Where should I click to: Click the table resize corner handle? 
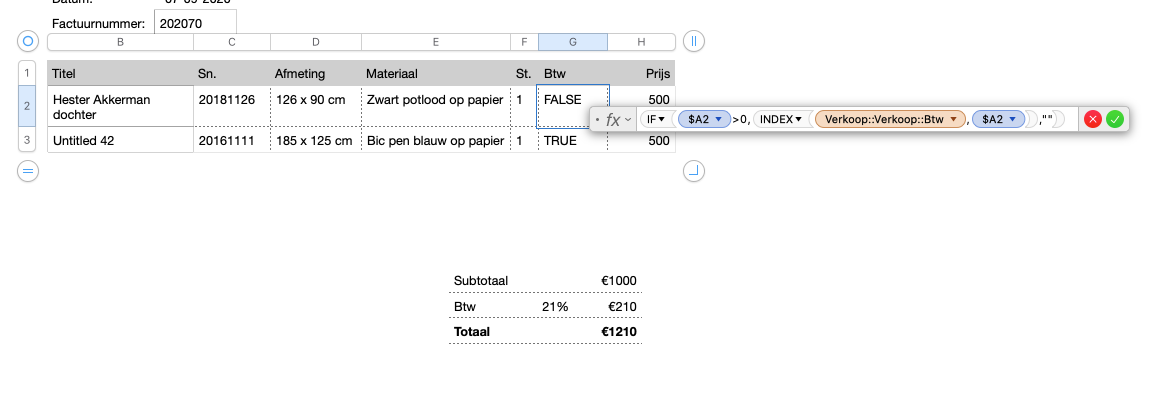(695, 172)
